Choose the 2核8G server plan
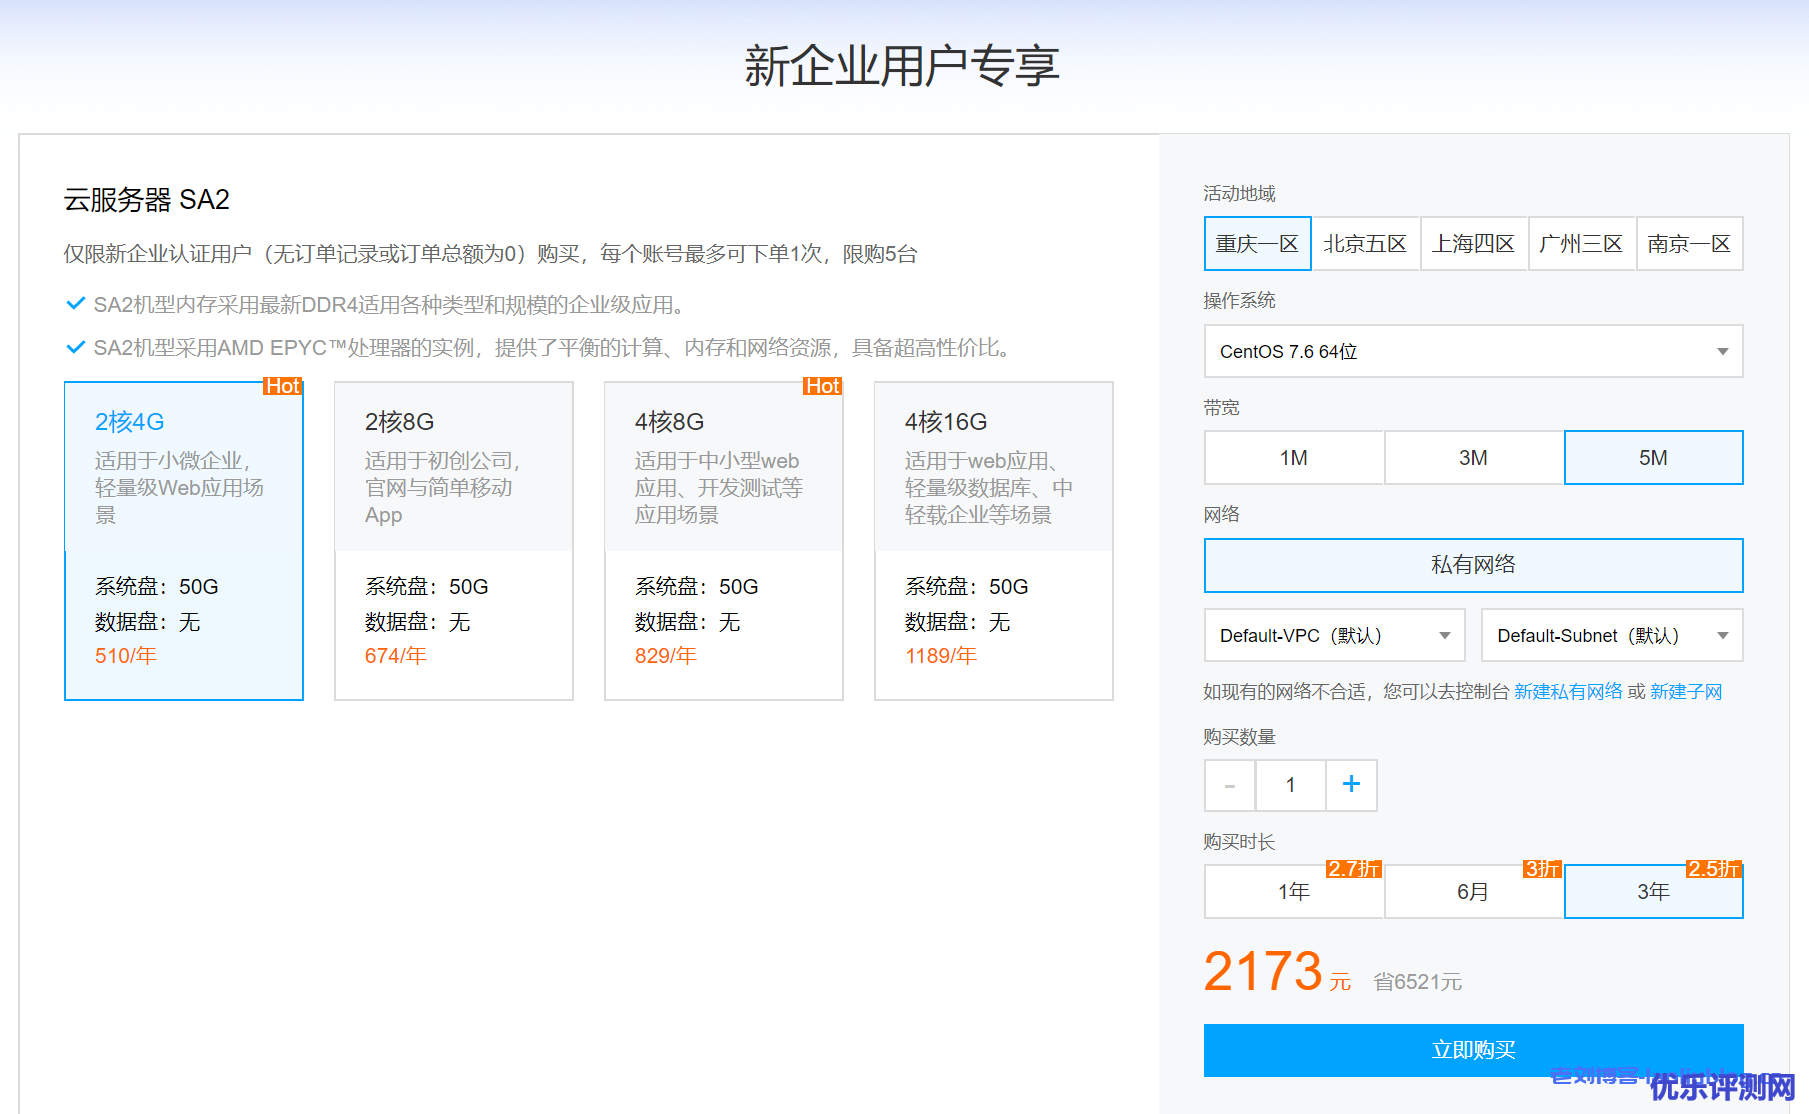 (x=453, y=540)
